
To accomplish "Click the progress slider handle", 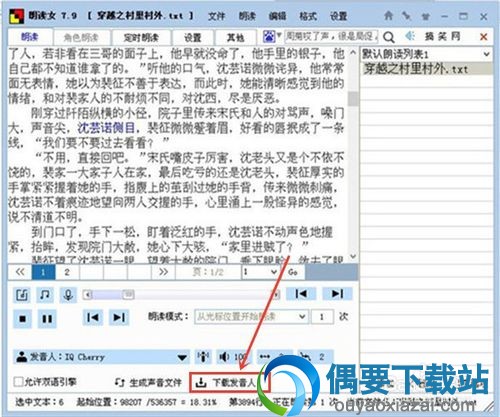I will pyautogui.click(x=128, y=295).
